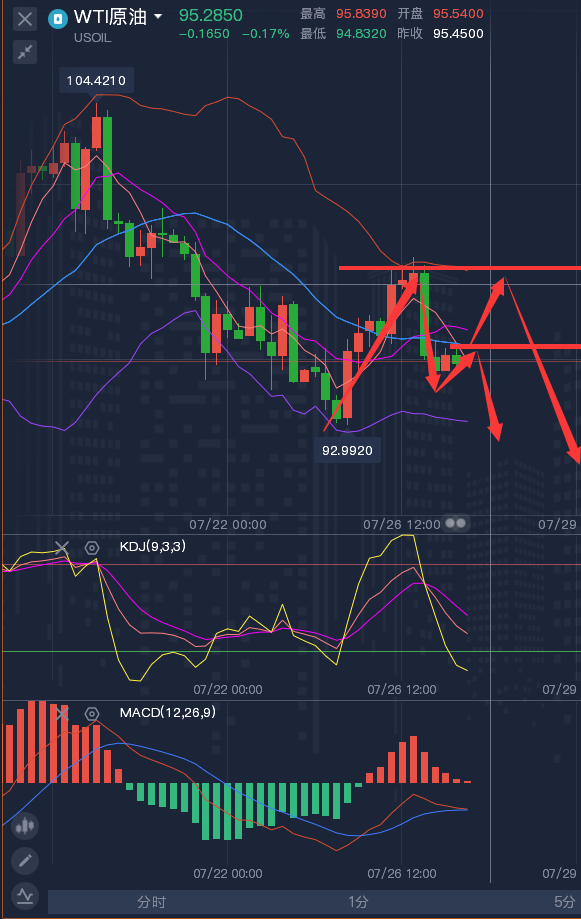This screenshot has width=581, height=919.
Task: Switch to the 5分 timeframe tab
Action: pyautogui.click(x=564, y=902)
